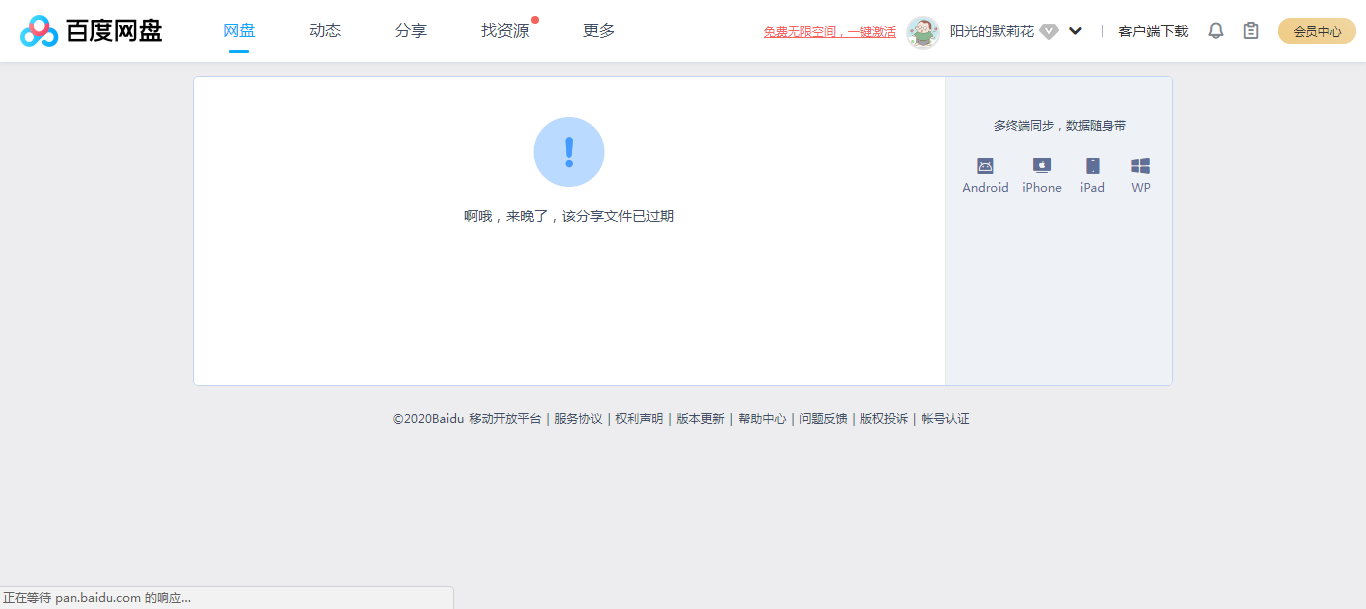Open 找资源 with red dot badge

click(502, 30)
